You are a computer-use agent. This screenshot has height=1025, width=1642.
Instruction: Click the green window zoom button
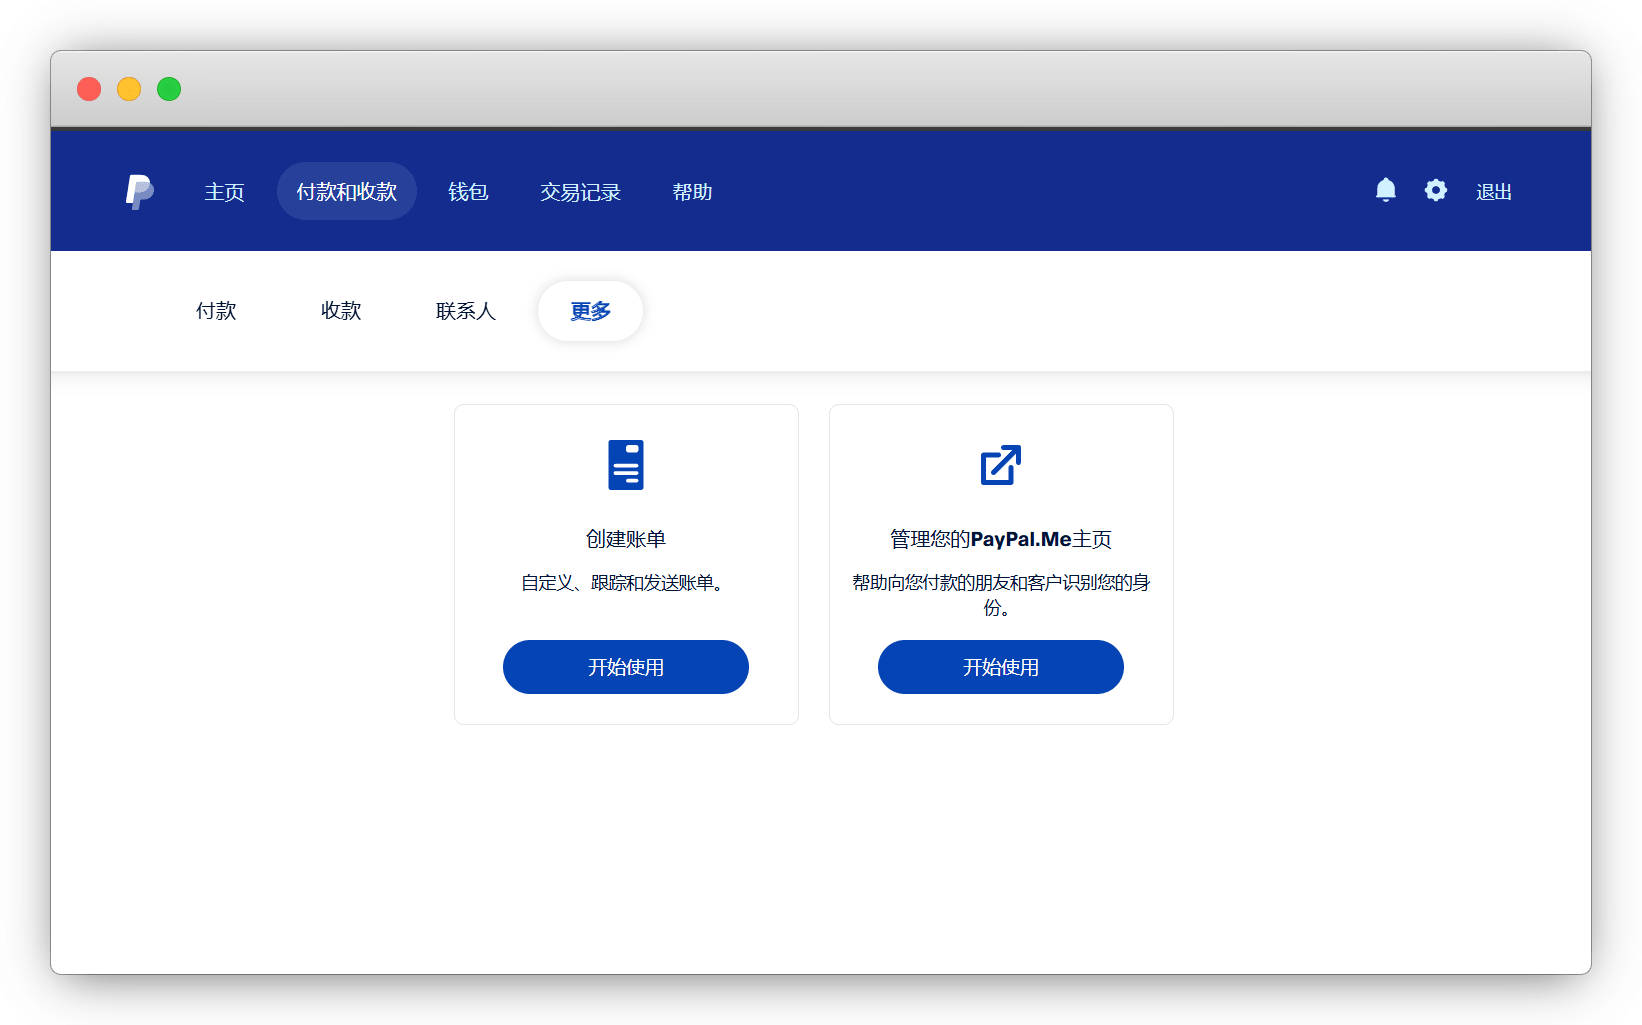(x=169, y=89)
